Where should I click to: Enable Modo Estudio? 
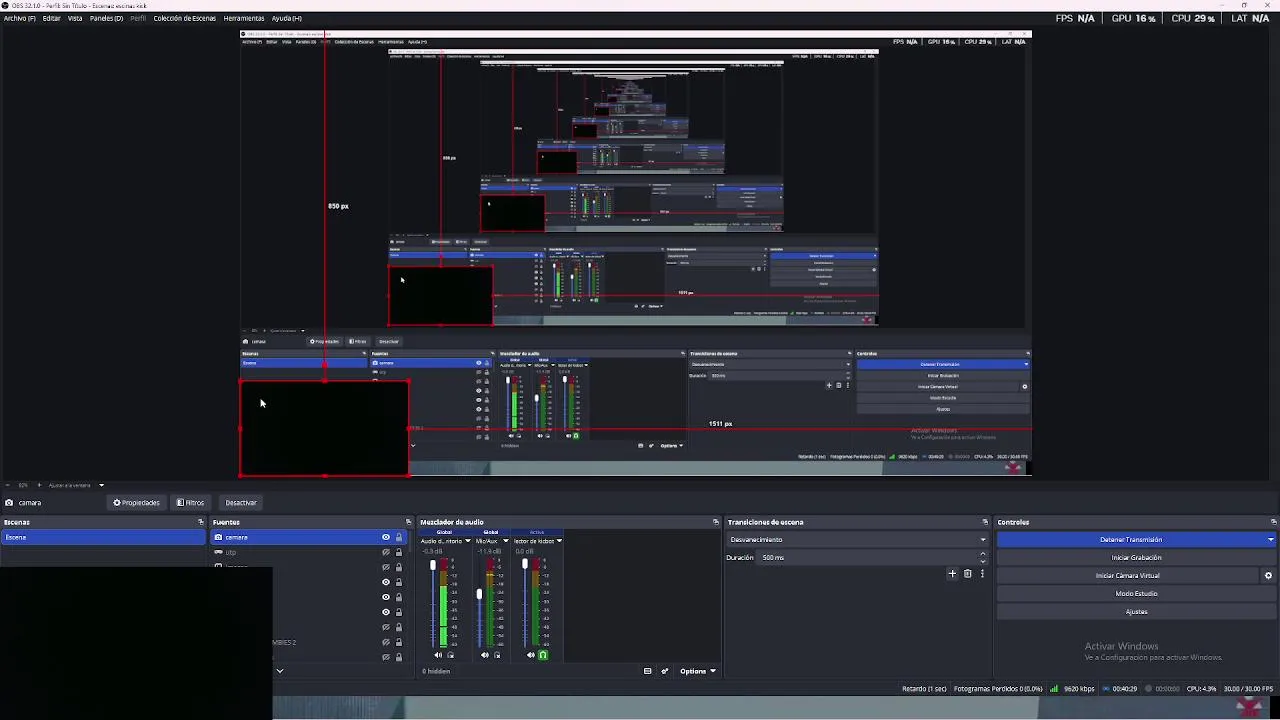(1137, 594)
